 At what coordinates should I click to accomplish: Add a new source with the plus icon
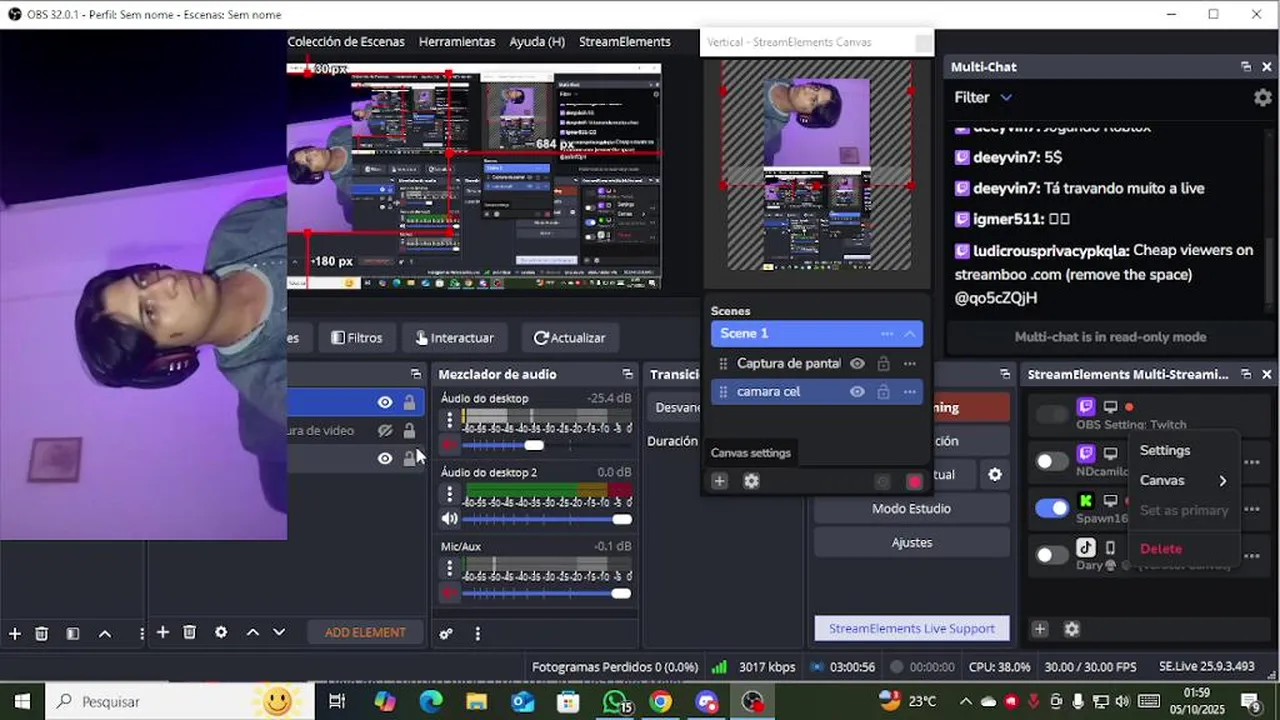163,632
